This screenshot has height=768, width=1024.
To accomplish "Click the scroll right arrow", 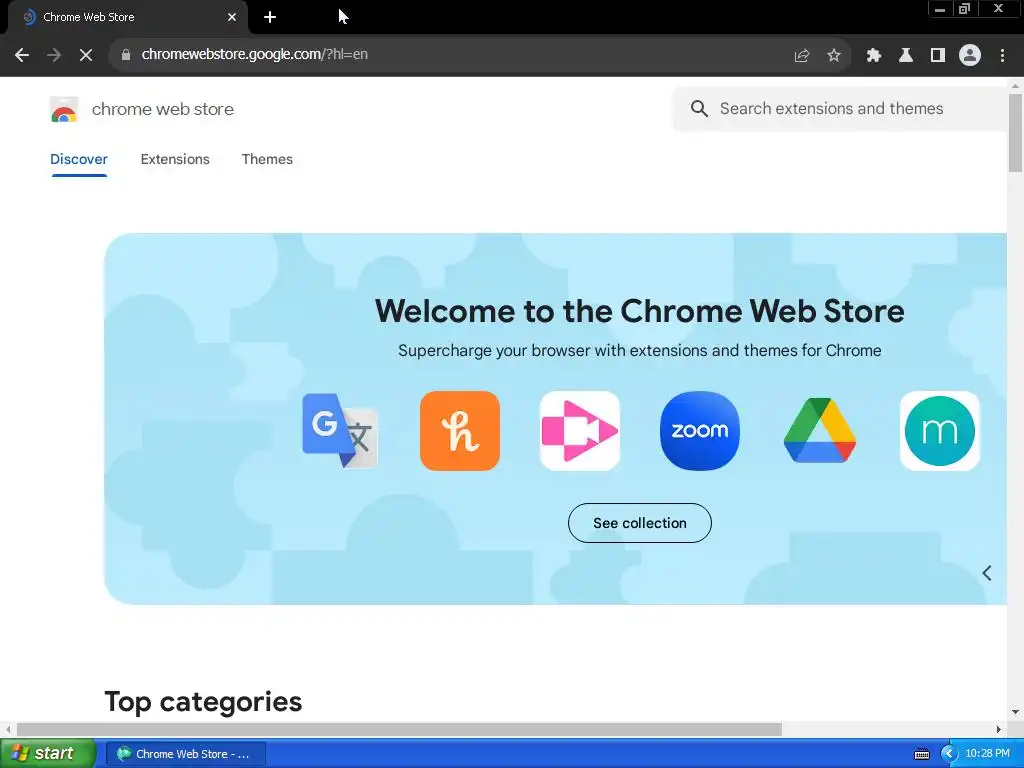I will tap(999, 729).
